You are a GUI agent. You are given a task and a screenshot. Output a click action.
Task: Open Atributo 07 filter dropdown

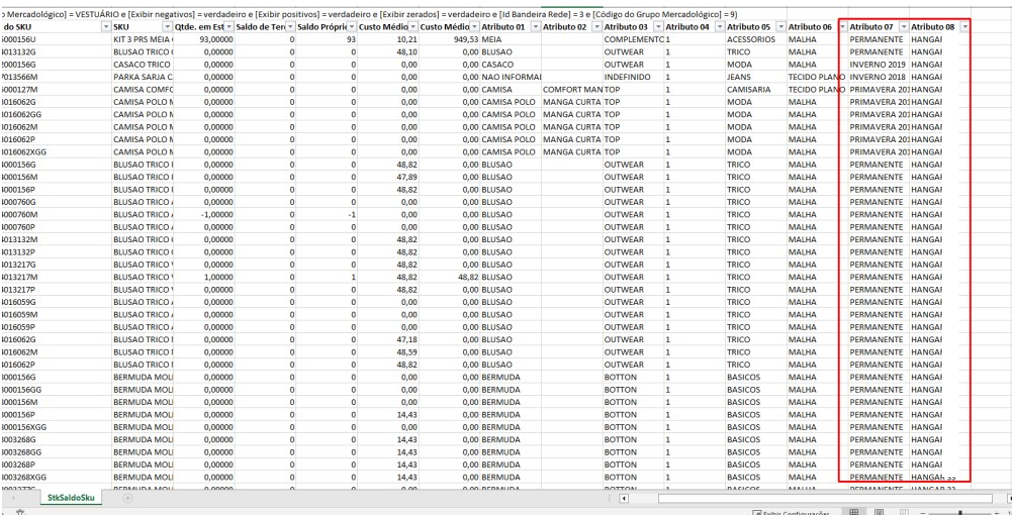coord(904,27)
